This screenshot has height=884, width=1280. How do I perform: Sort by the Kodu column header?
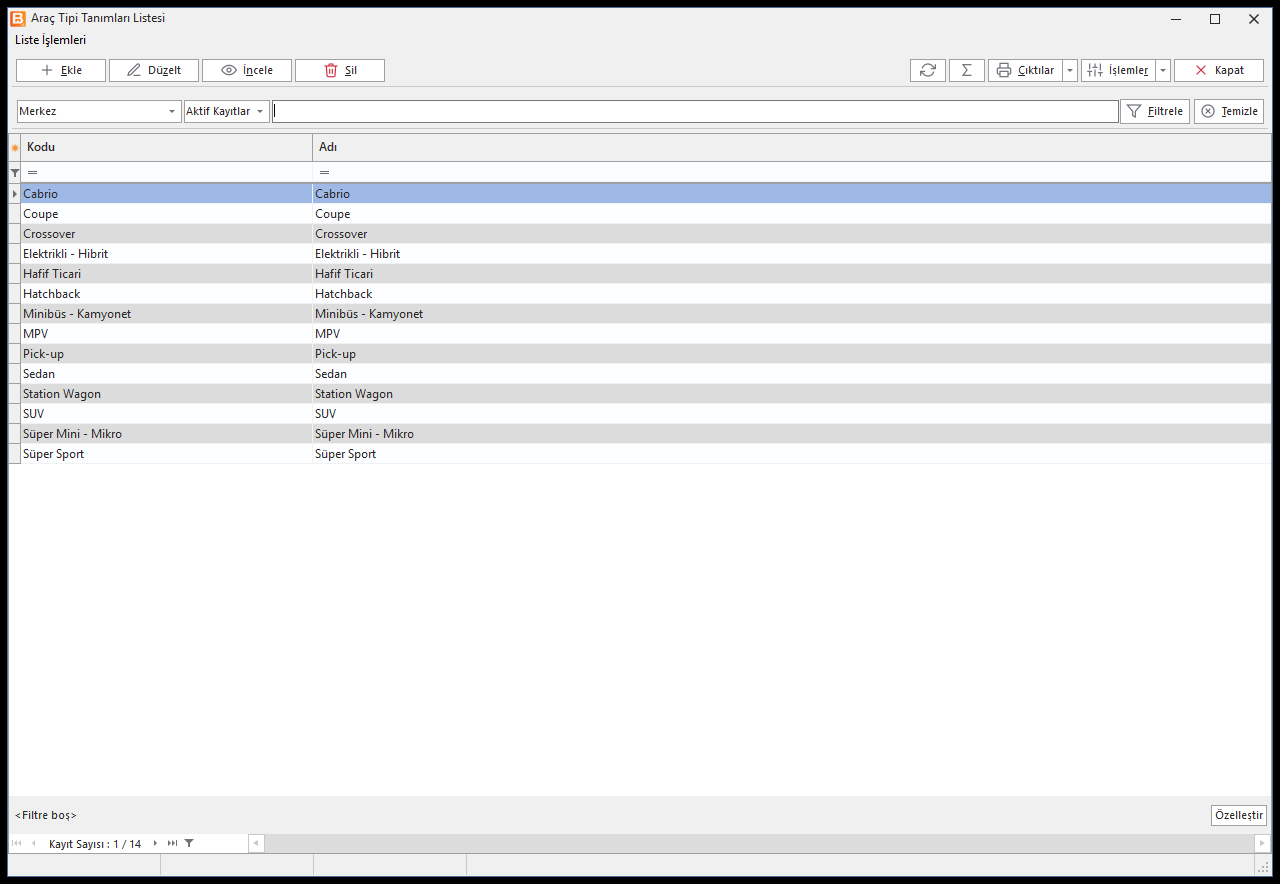click(166, 147)
